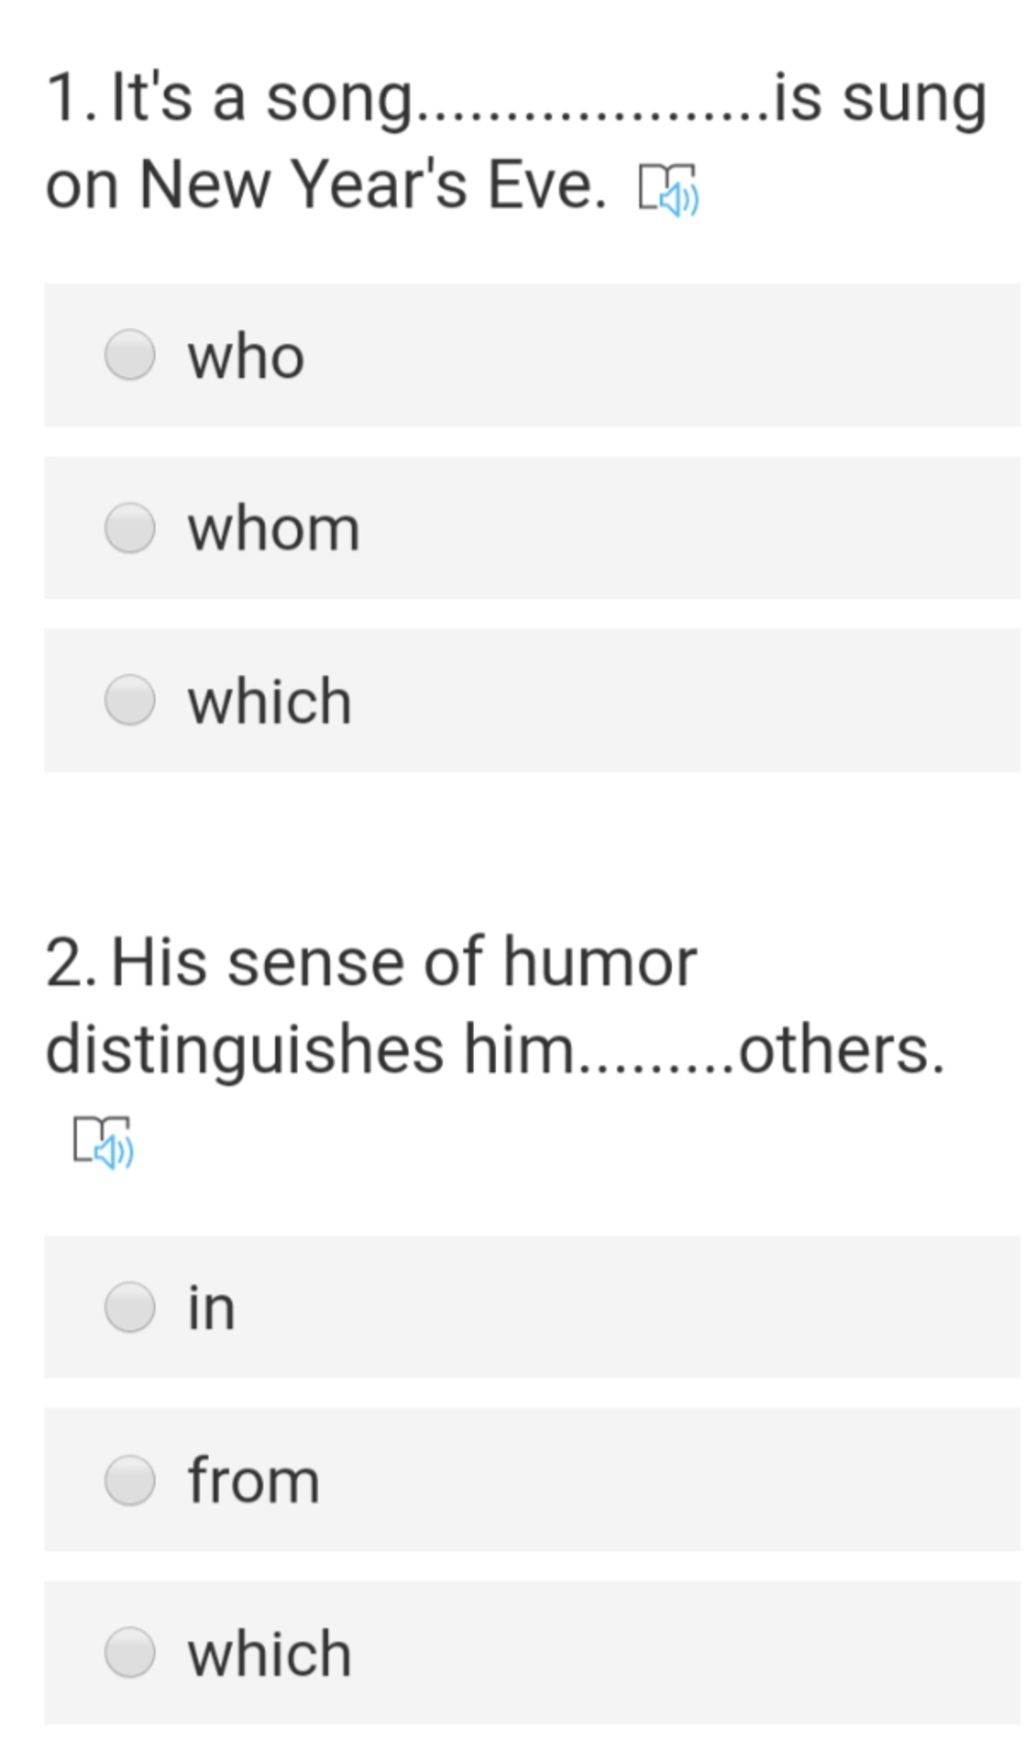
Task: Click the 'who' answer label text
Action: tap(246, 357)
